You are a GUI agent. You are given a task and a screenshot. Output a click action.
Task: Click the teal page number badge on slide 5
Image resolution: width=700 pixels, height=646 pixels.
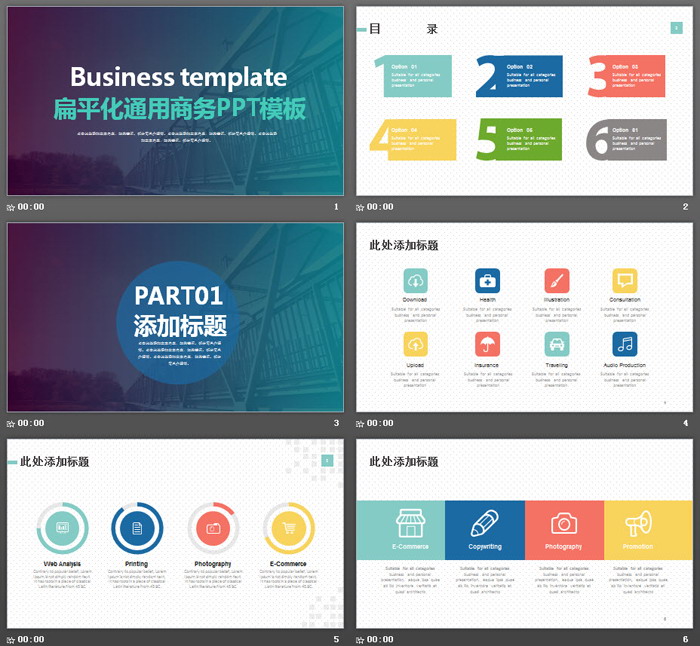pyautogui.click(x=327, y=460)
